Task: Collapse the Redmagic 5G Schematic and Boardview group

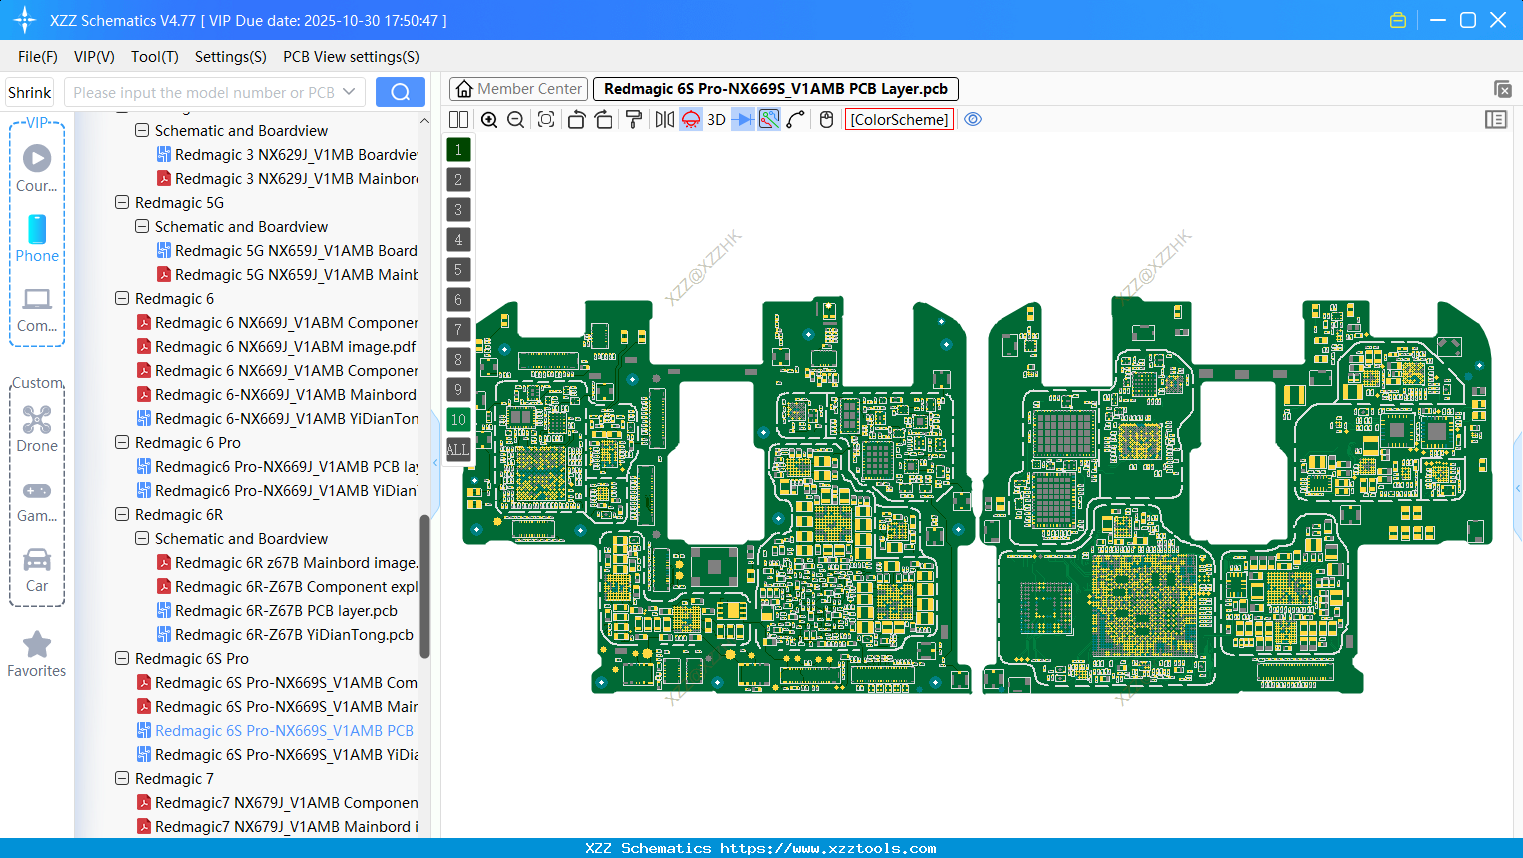Action: (x=142, y=226)
